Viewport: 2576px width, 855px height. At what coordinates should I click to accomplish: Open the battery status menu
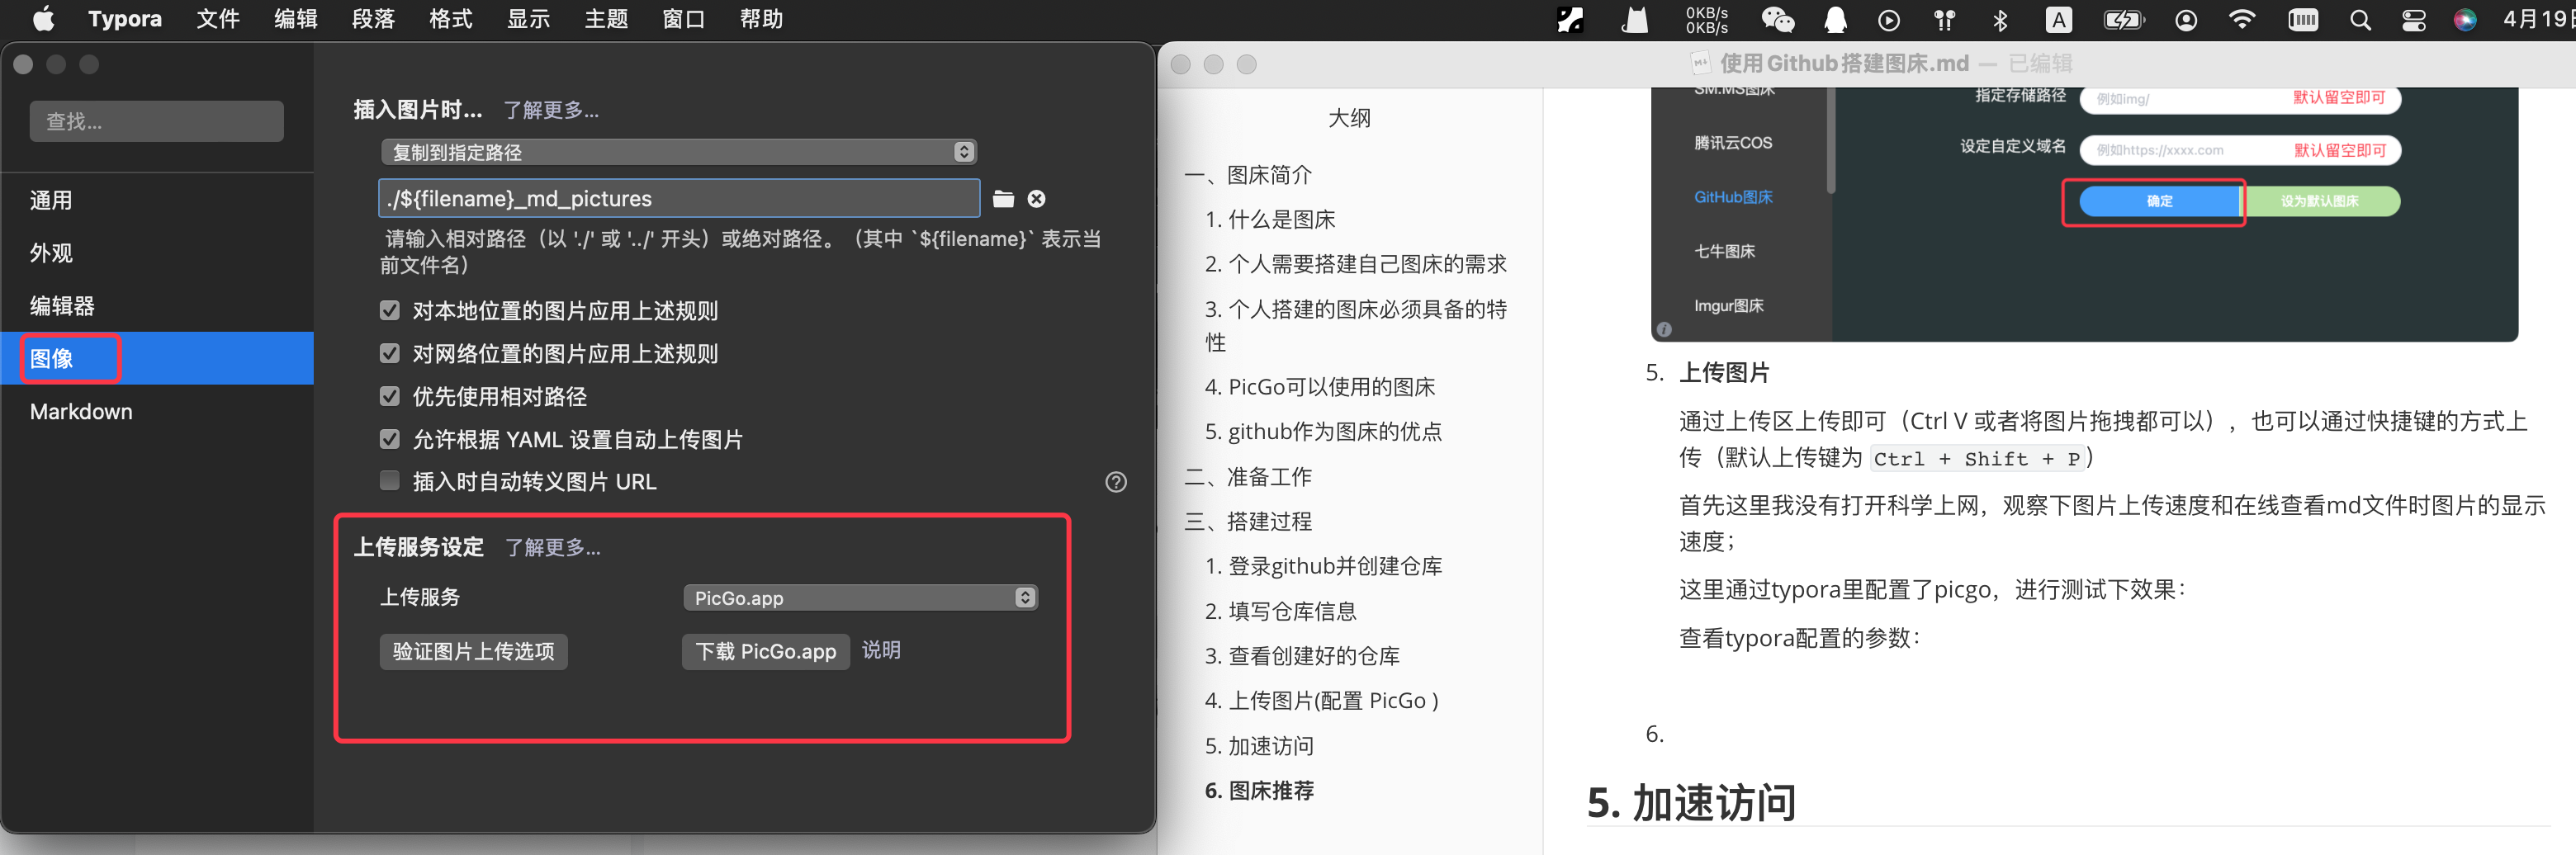[2123, 20]
